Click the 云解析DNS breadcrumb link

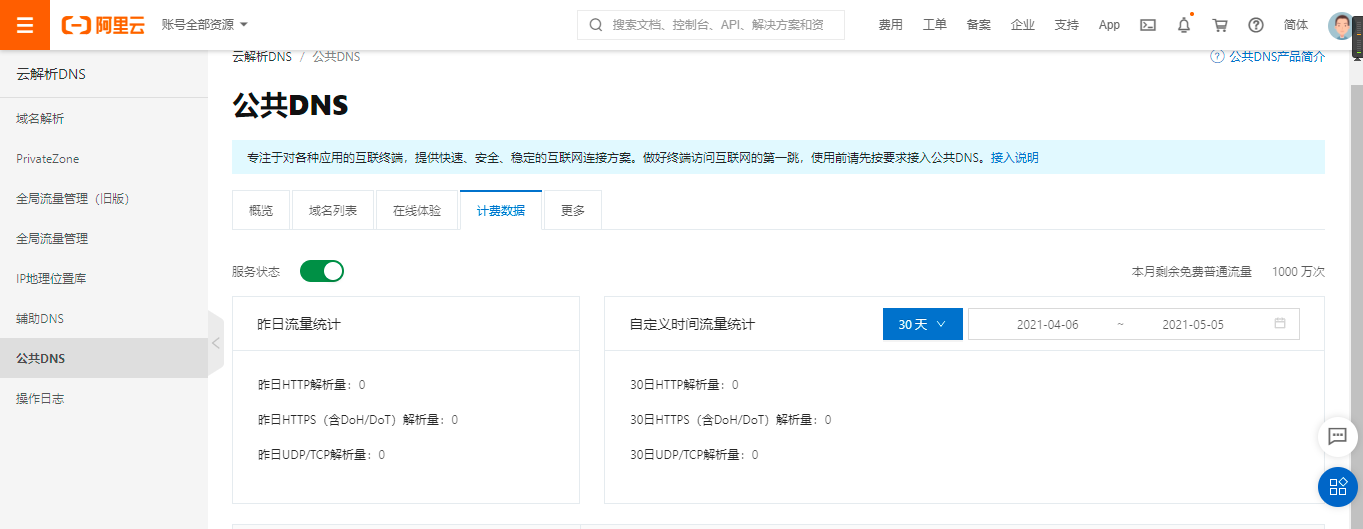[262, 57]
